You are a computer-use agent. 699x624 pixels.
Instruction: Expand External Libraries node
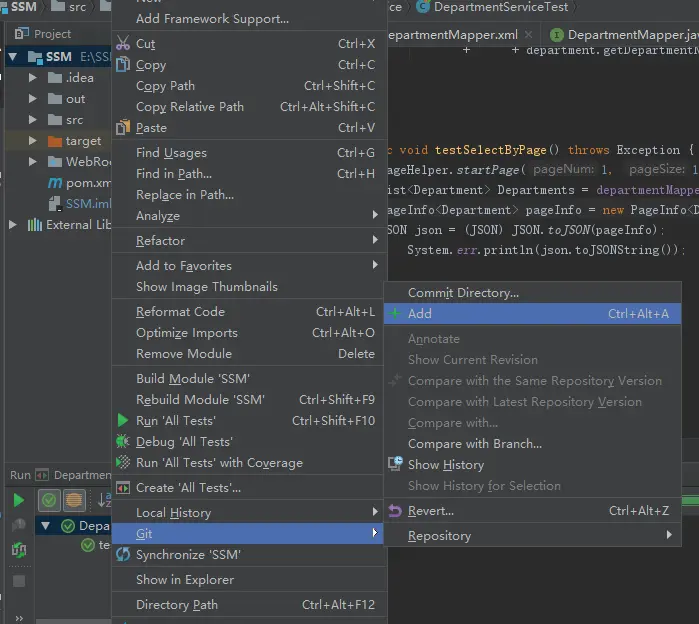tap(13, 225)
